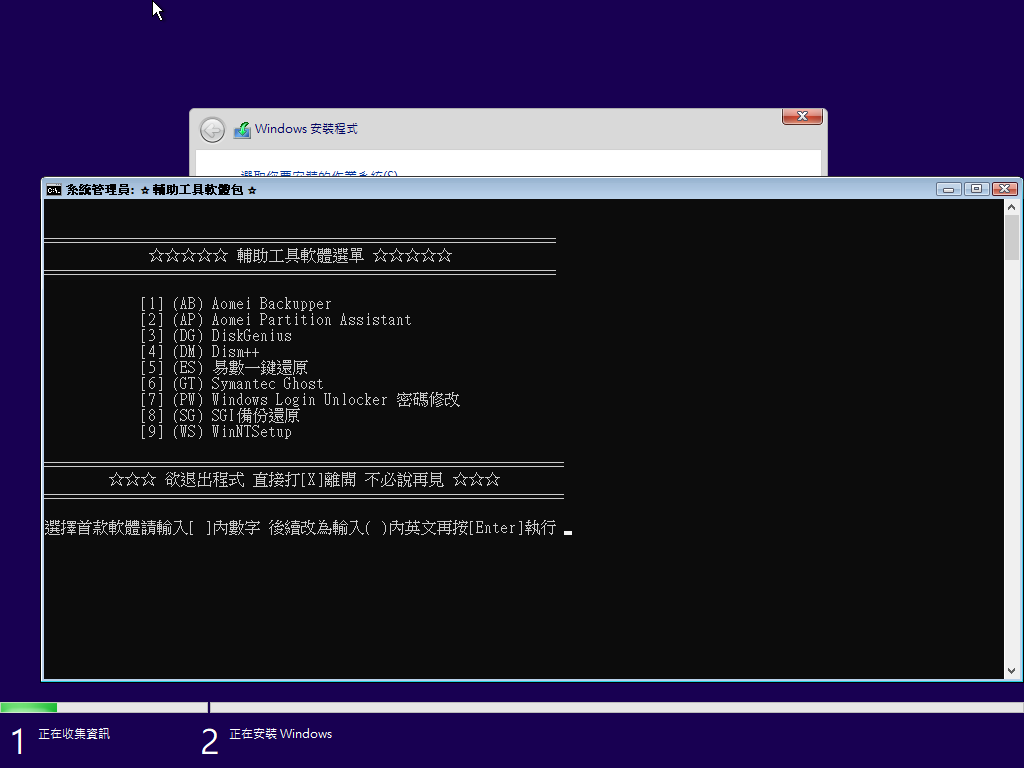Click the console scrollbar up arrow
Screen dimensions: 1024x768
coord(1011,207)
